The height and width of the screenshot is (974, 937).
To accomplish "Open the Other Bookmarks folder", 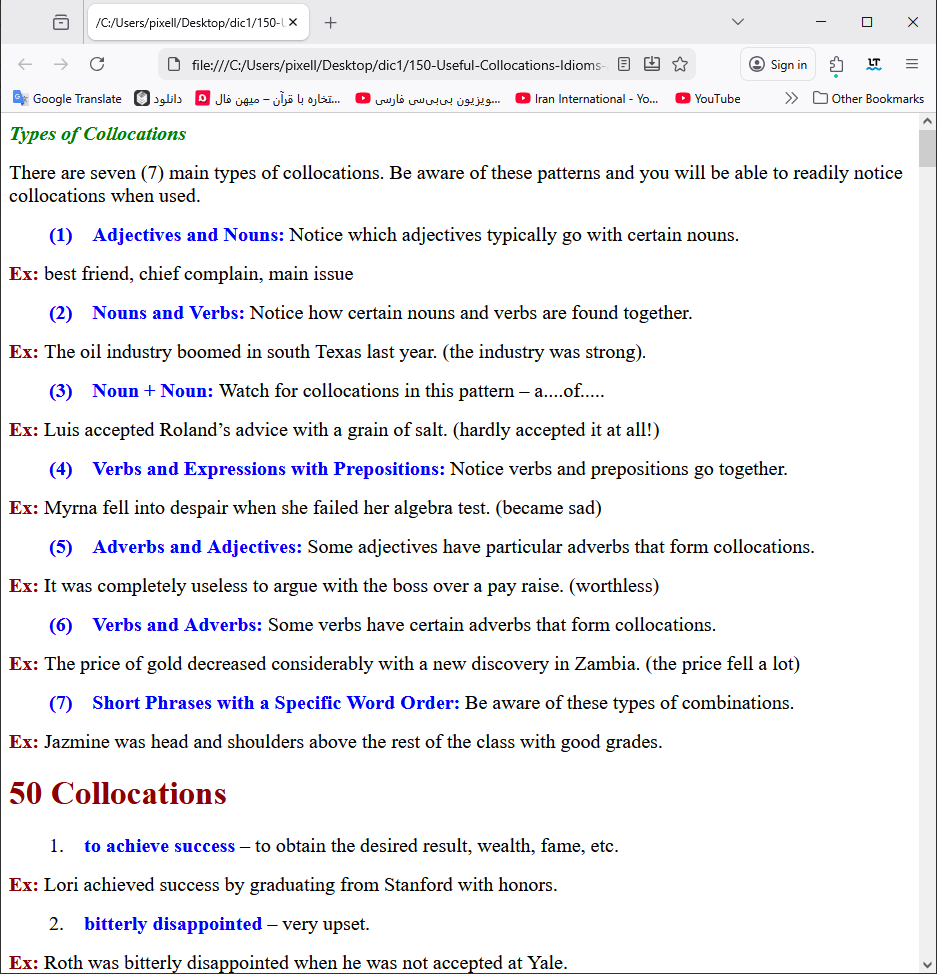I will 868,98.
